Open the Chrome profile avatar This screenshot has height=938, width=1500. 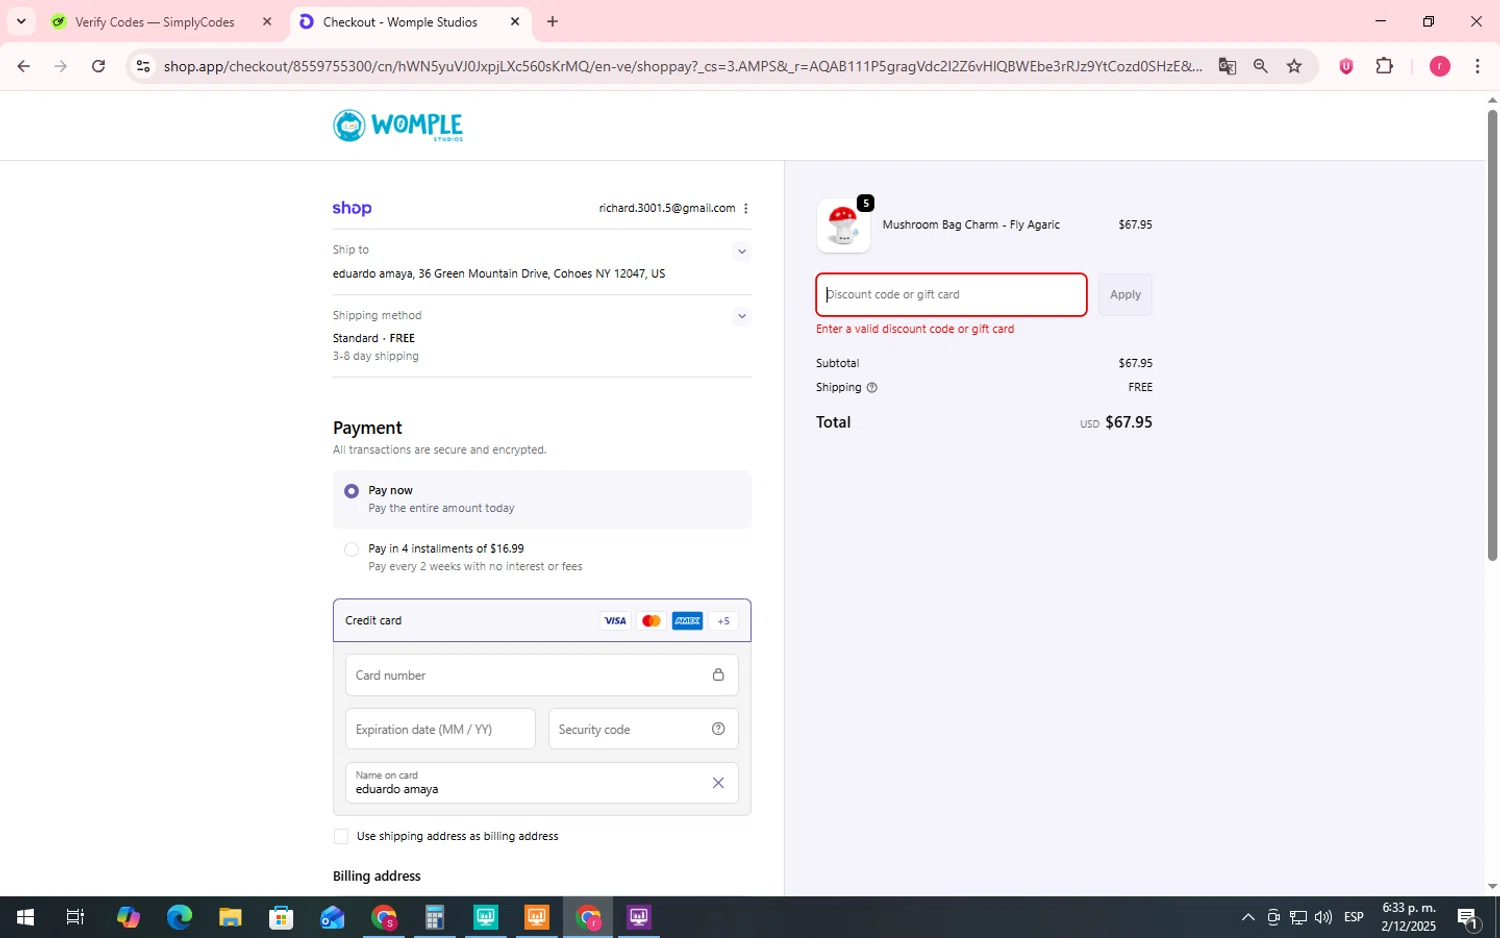1440,66
